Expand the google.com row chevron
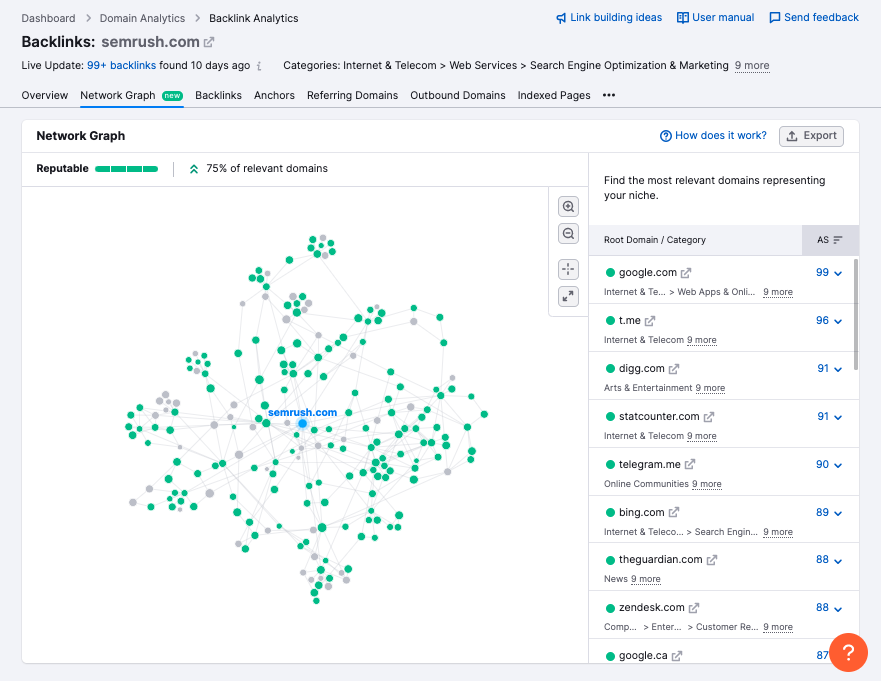881x681 pixels. coord(838,273)
